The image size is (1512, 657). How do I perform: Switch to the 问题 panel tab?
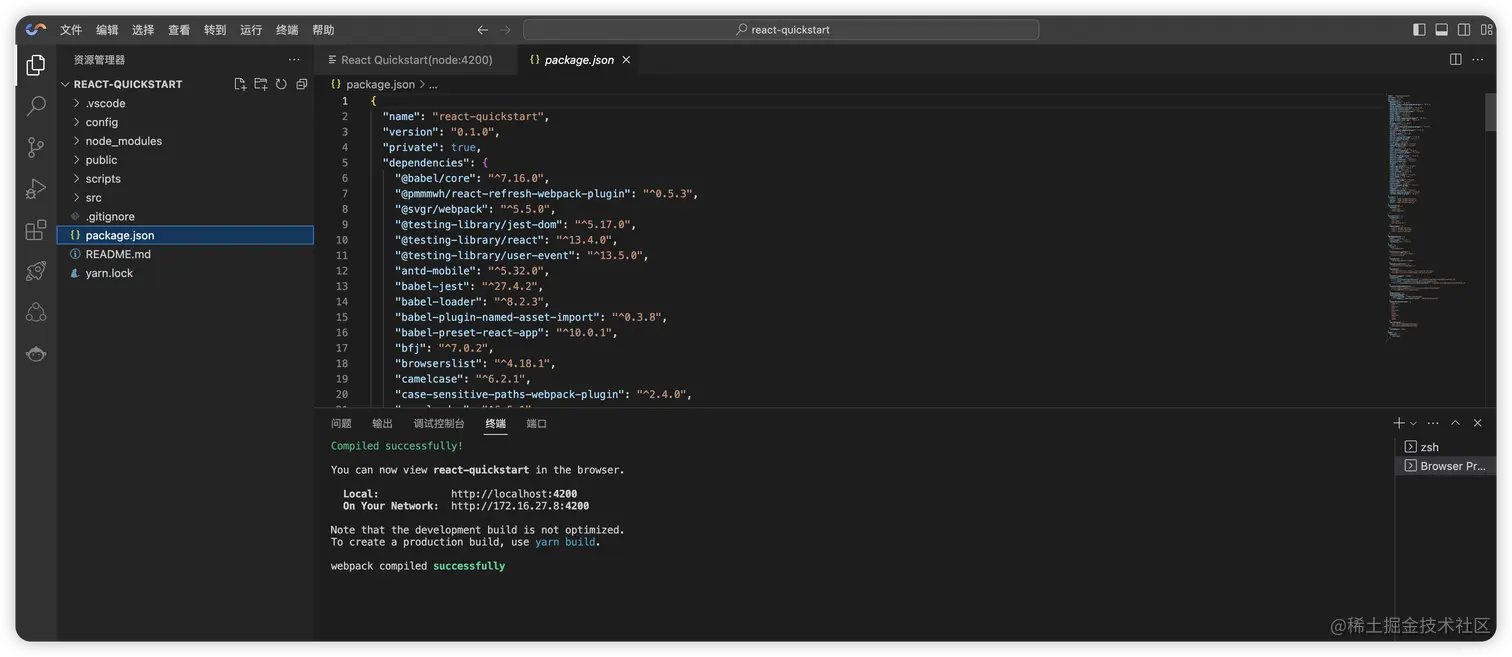[x=341, y=423]
